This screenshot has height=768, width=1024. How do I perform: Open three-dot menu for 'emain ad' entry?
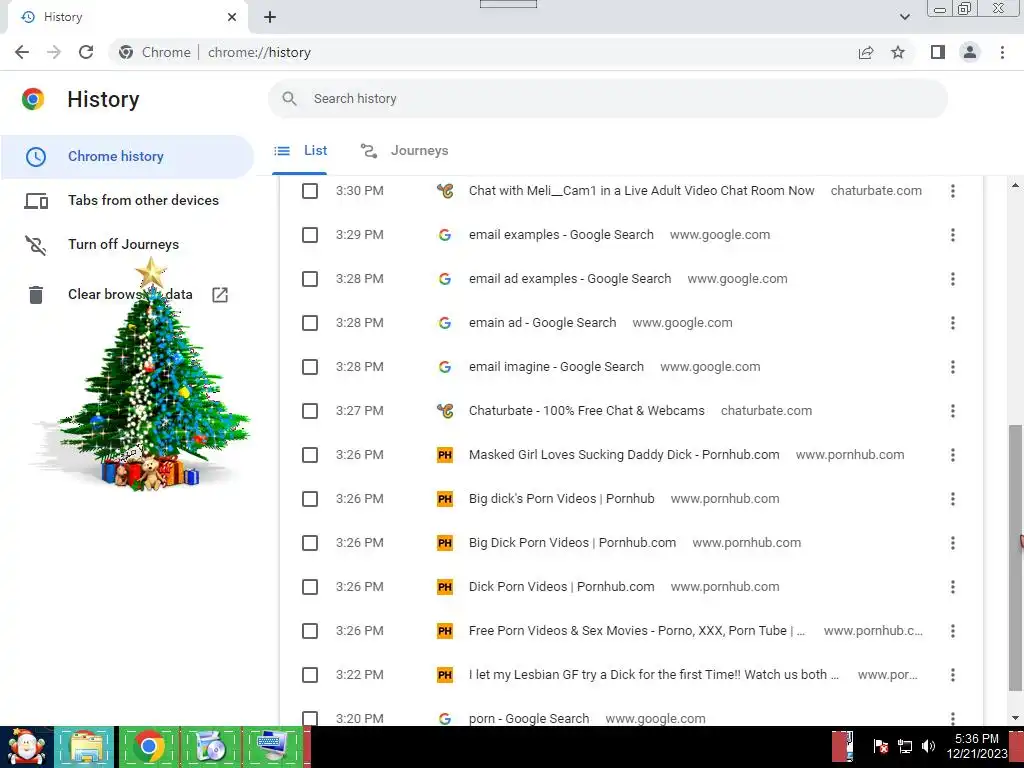pos(953,323)
